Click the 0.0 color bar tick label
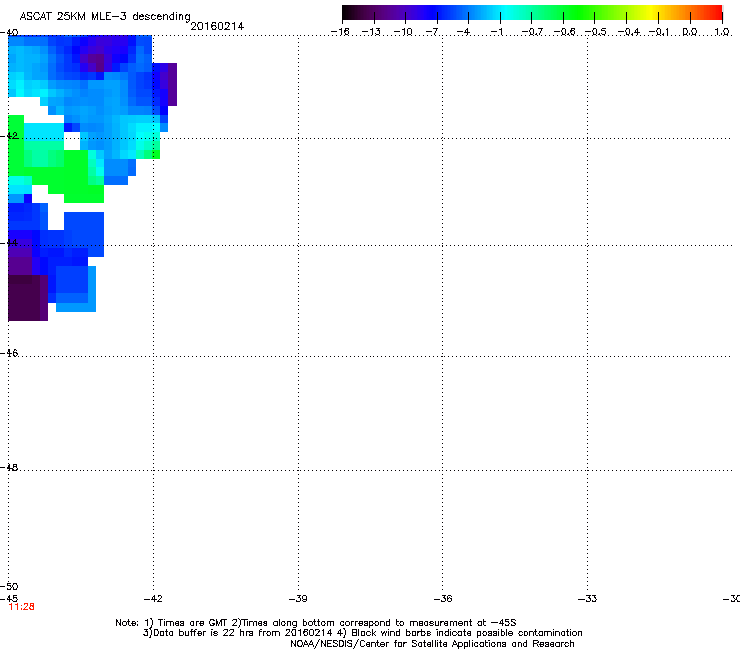740x650 pixels. click(690, 32)
